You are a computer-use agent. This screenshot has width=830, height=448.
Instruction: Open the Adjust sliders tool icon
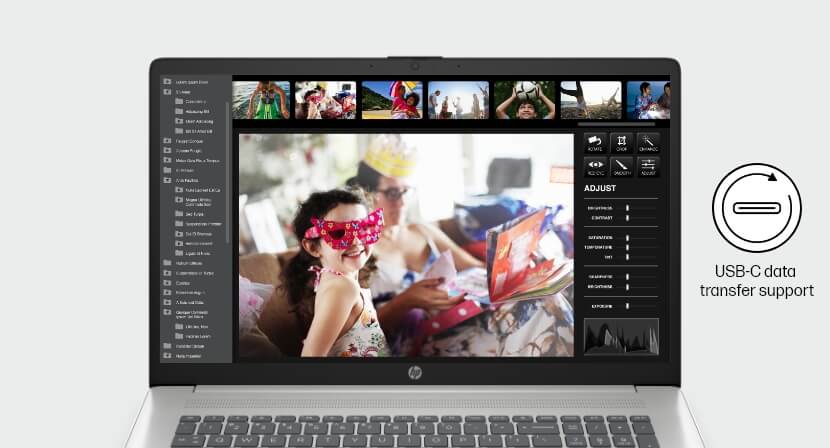tap(647, 166)
